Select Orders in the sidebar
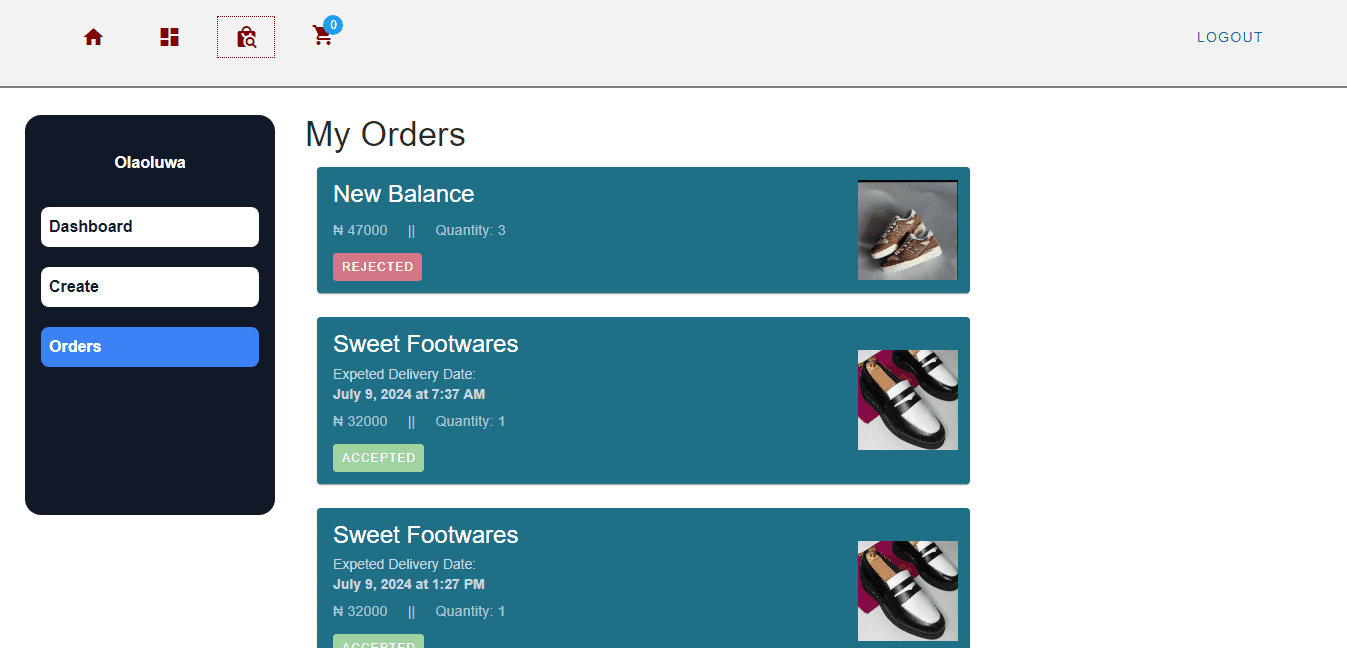Image resolution: width=1347 pixels, height=648 pixels. click(x=150, y=347)
